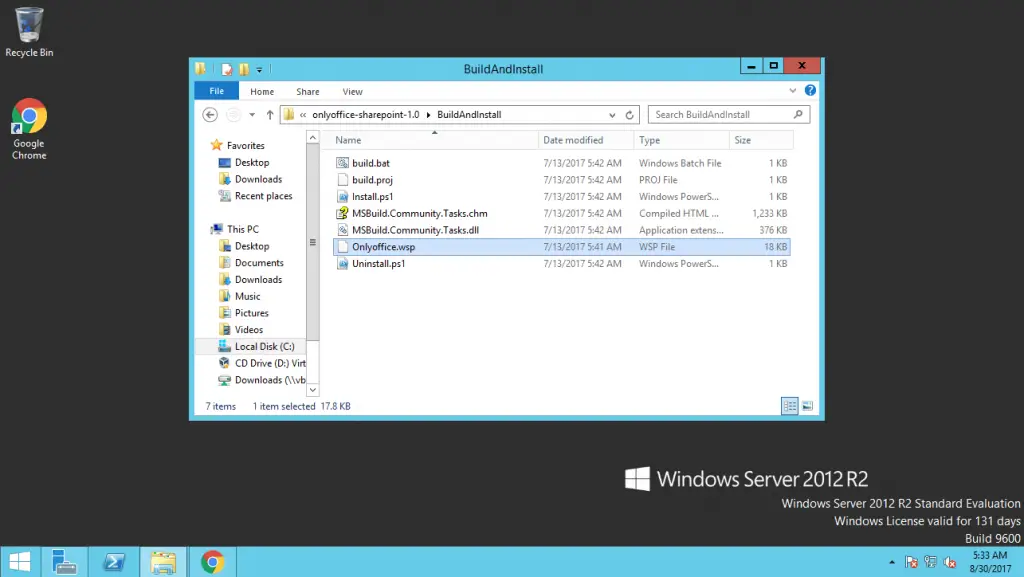Expand the ribbon with the chevron
The height and width of the screenshot is (577, 1024).
[x=792, y=91]
